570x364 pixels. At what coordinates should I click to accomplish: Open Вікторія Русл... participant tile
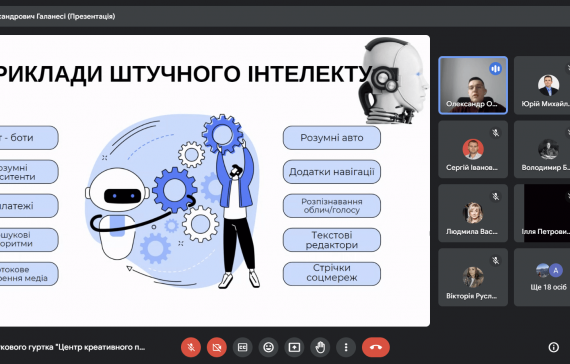click(473, 277)
